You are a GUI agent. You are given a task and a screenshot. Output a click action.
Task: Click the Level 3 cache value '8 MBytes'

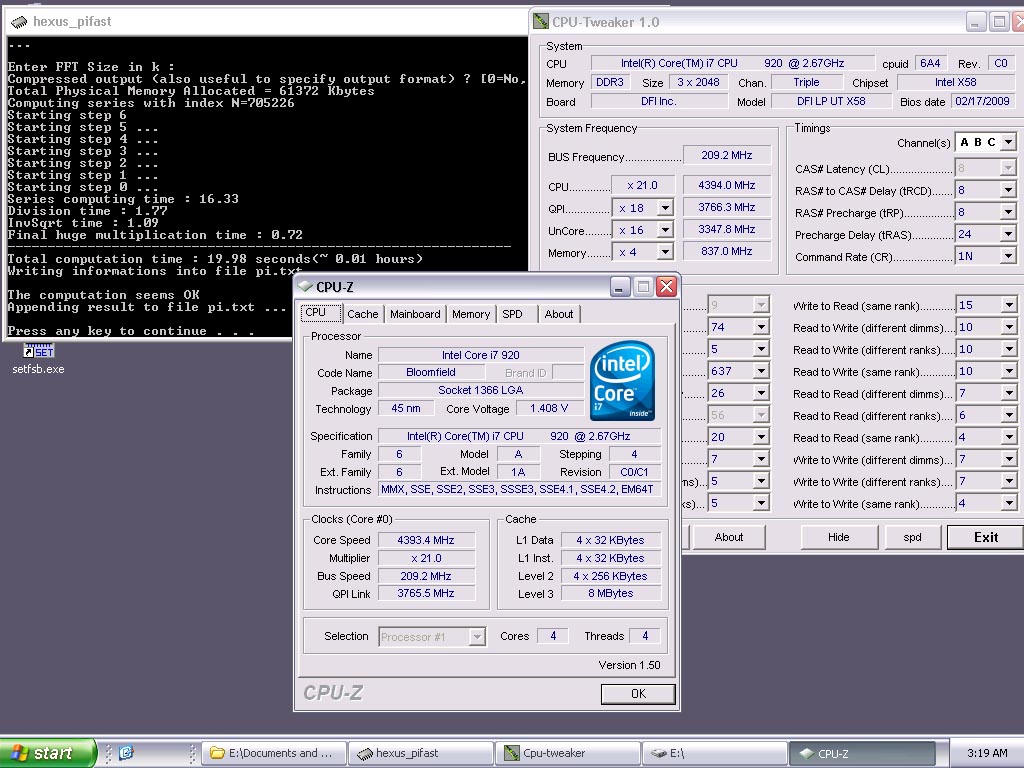[611, 593]
